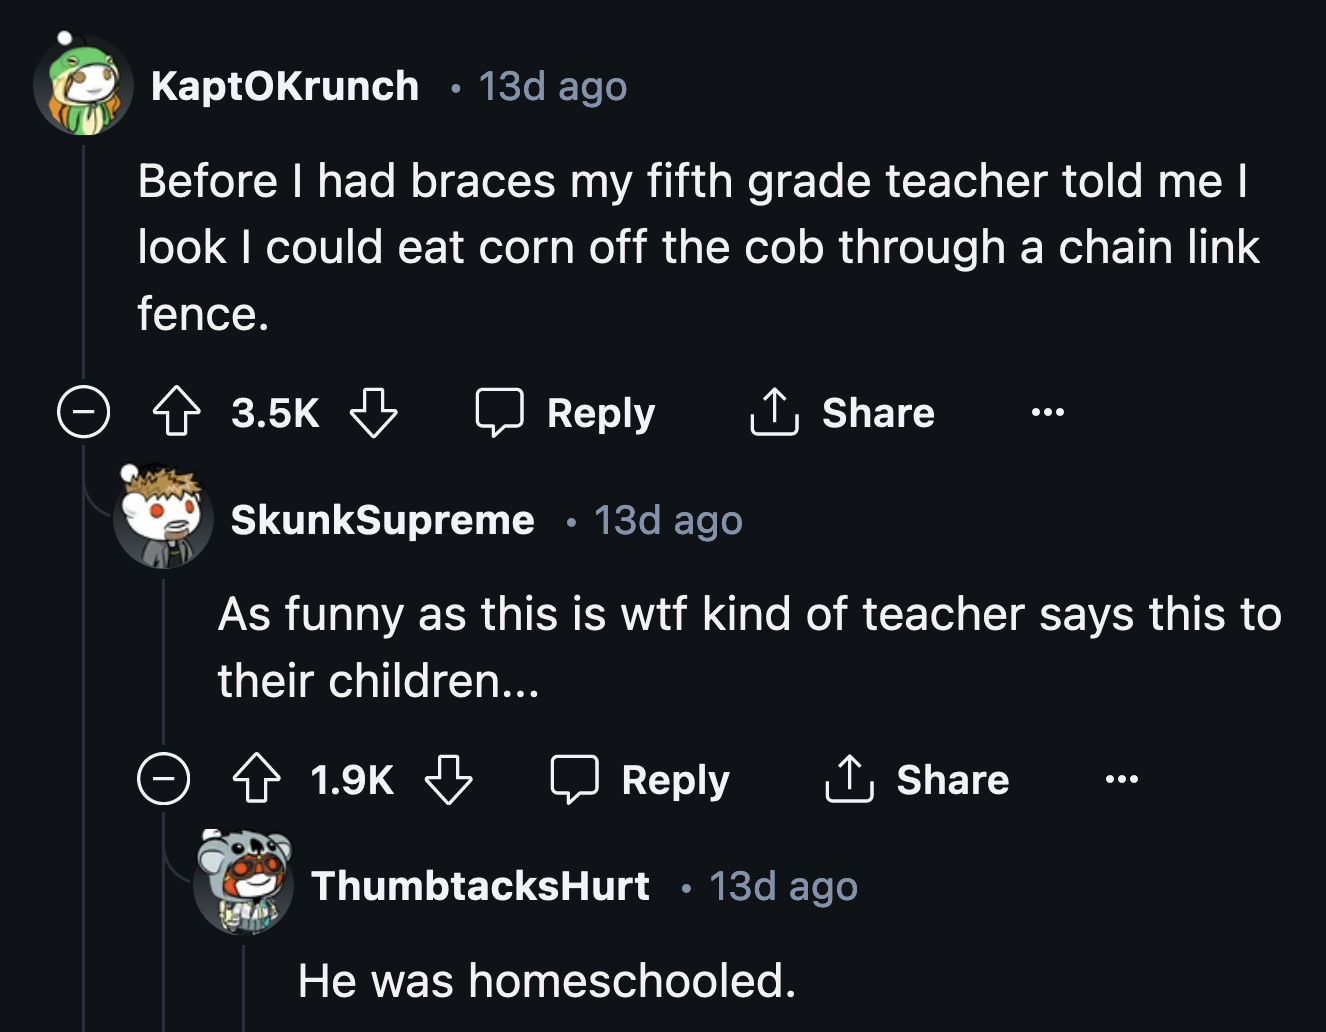Open SkunkSupreme's profile via username
The image size is (1326, 1032).
pyautogui.click(x=383, y=519)
